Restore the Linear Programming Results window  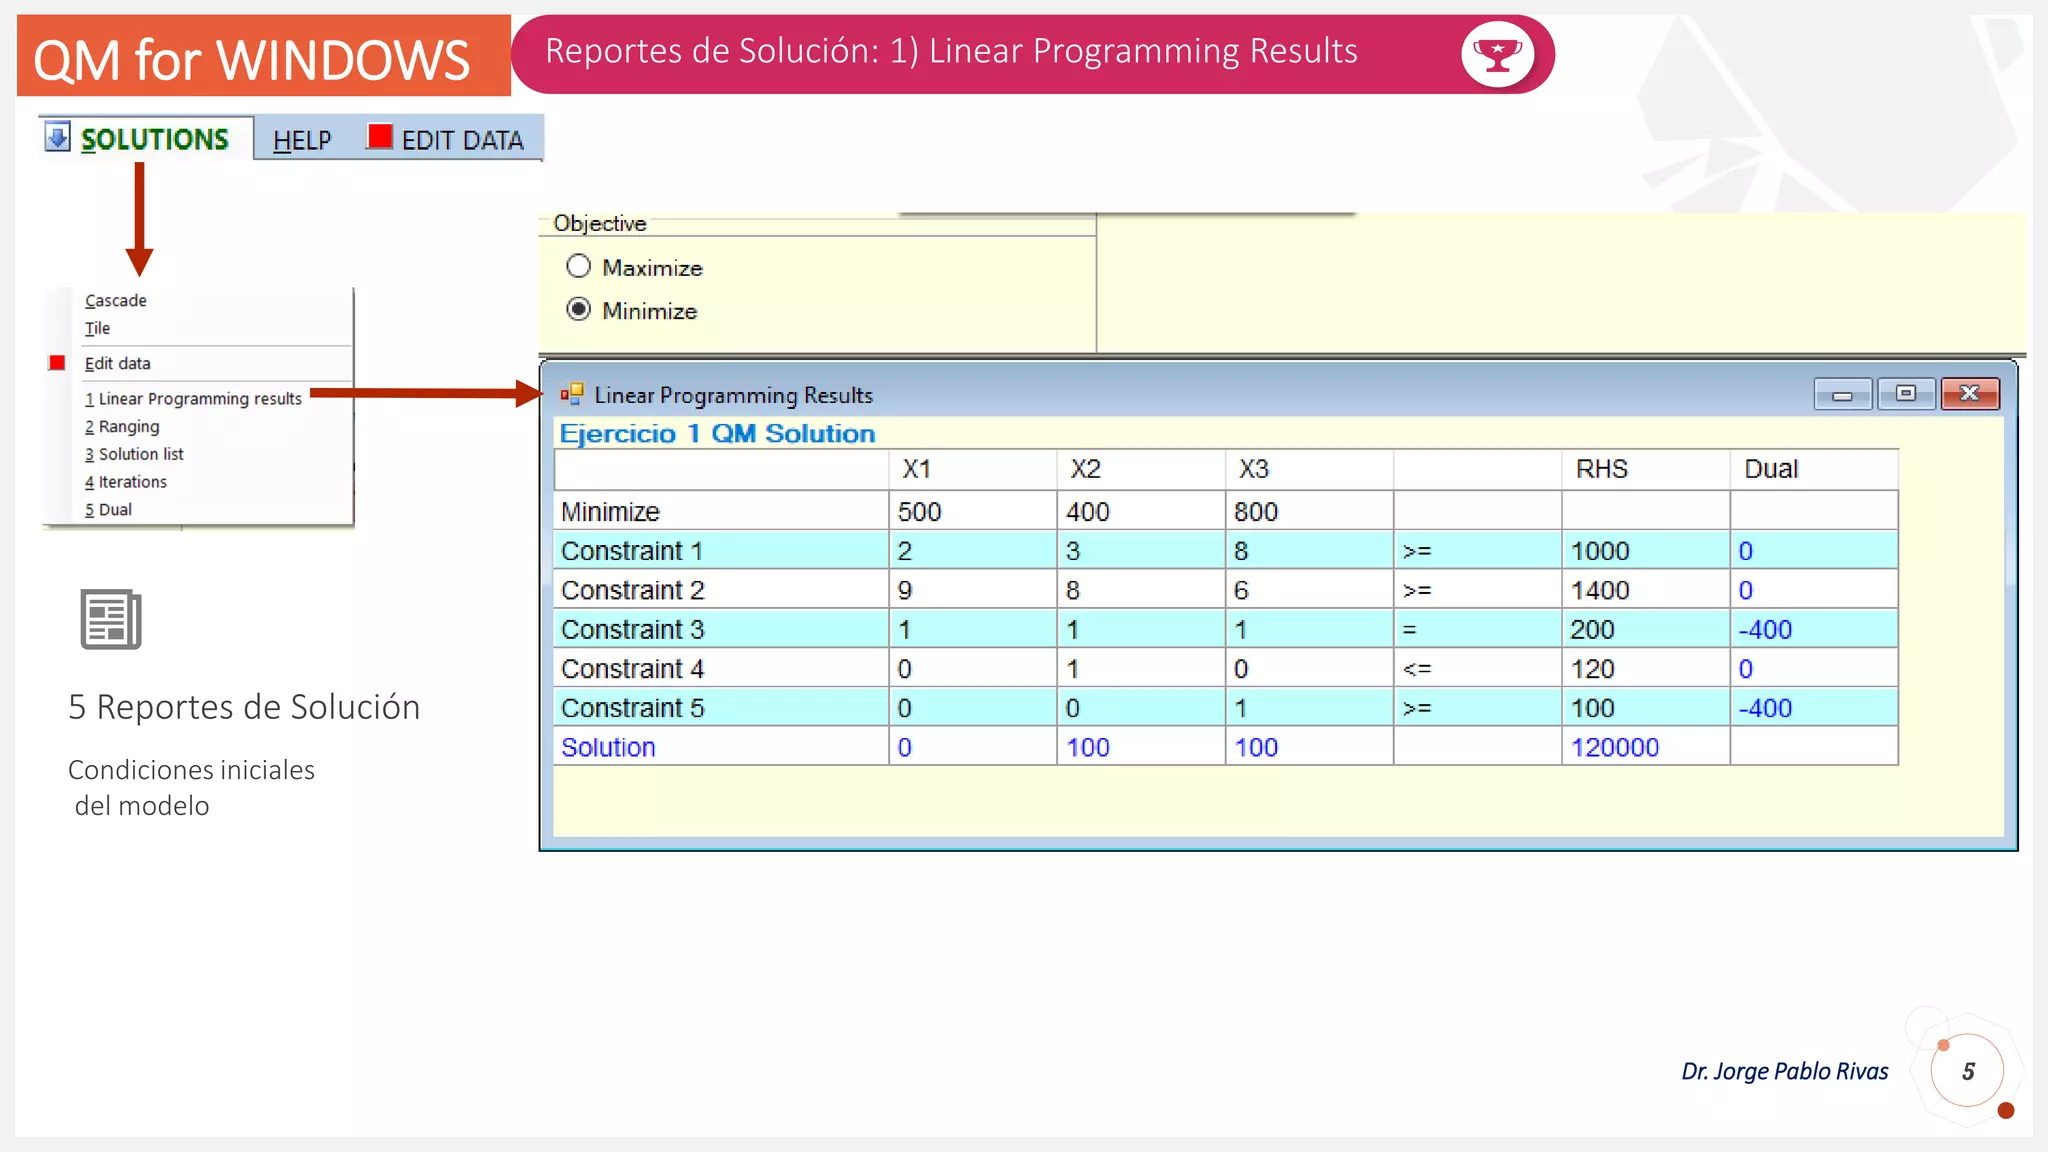pos(1906,394)
